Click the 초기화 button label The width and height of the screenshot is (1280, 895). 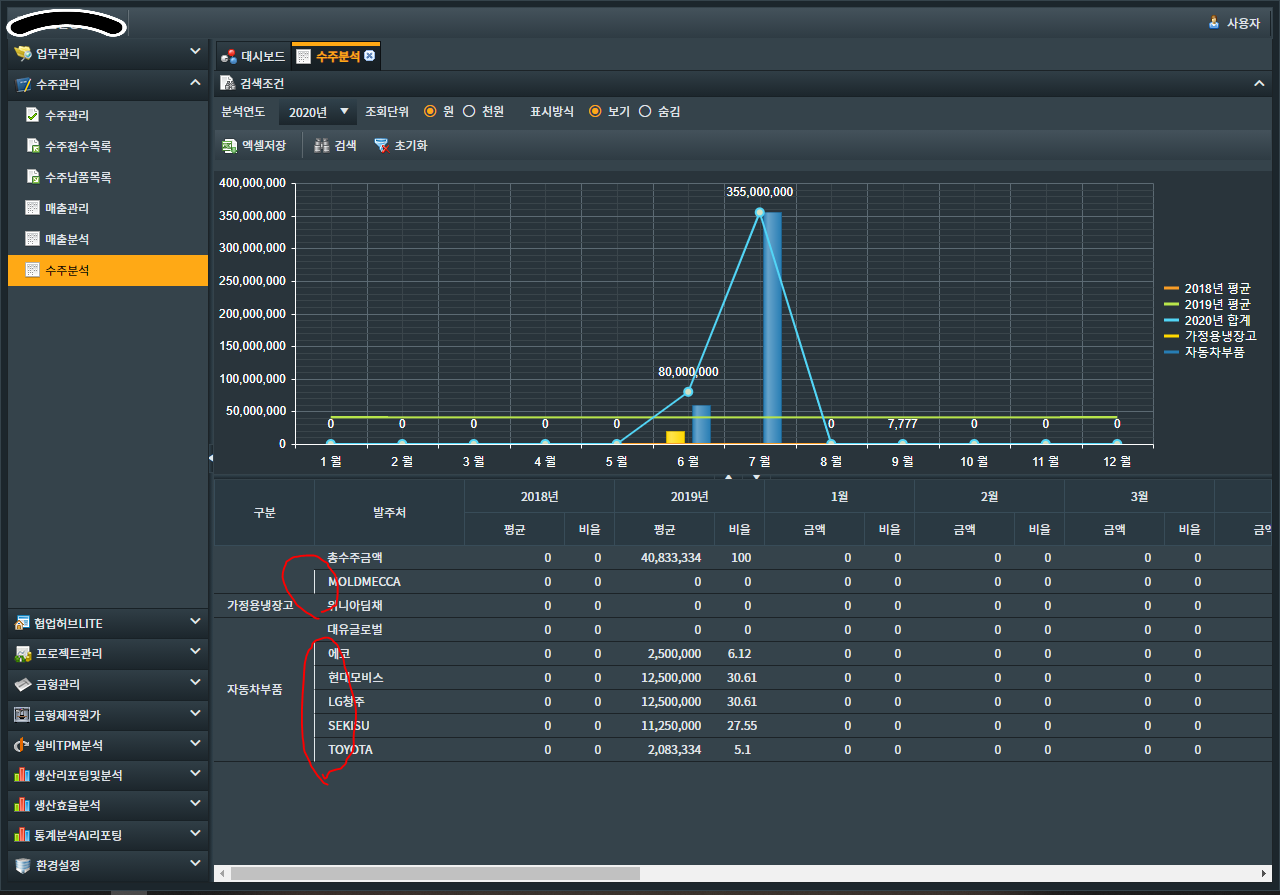(x=411, y=146)
